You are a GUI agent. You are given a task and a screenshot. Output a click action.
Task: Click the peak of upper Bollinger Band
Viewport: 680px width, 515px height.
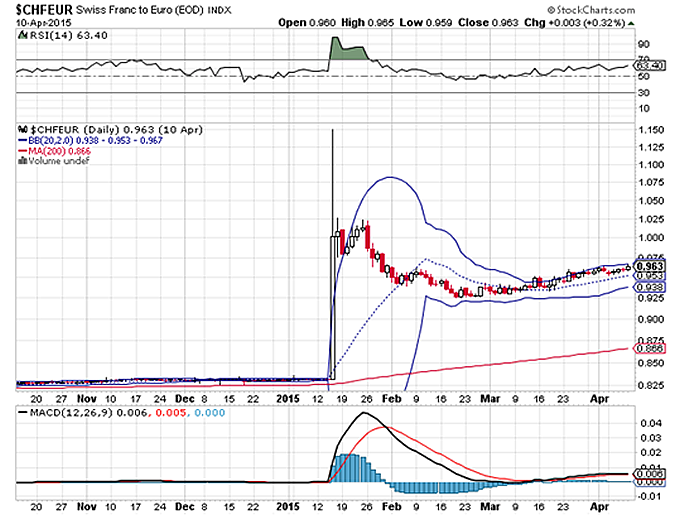click(387, 178)
